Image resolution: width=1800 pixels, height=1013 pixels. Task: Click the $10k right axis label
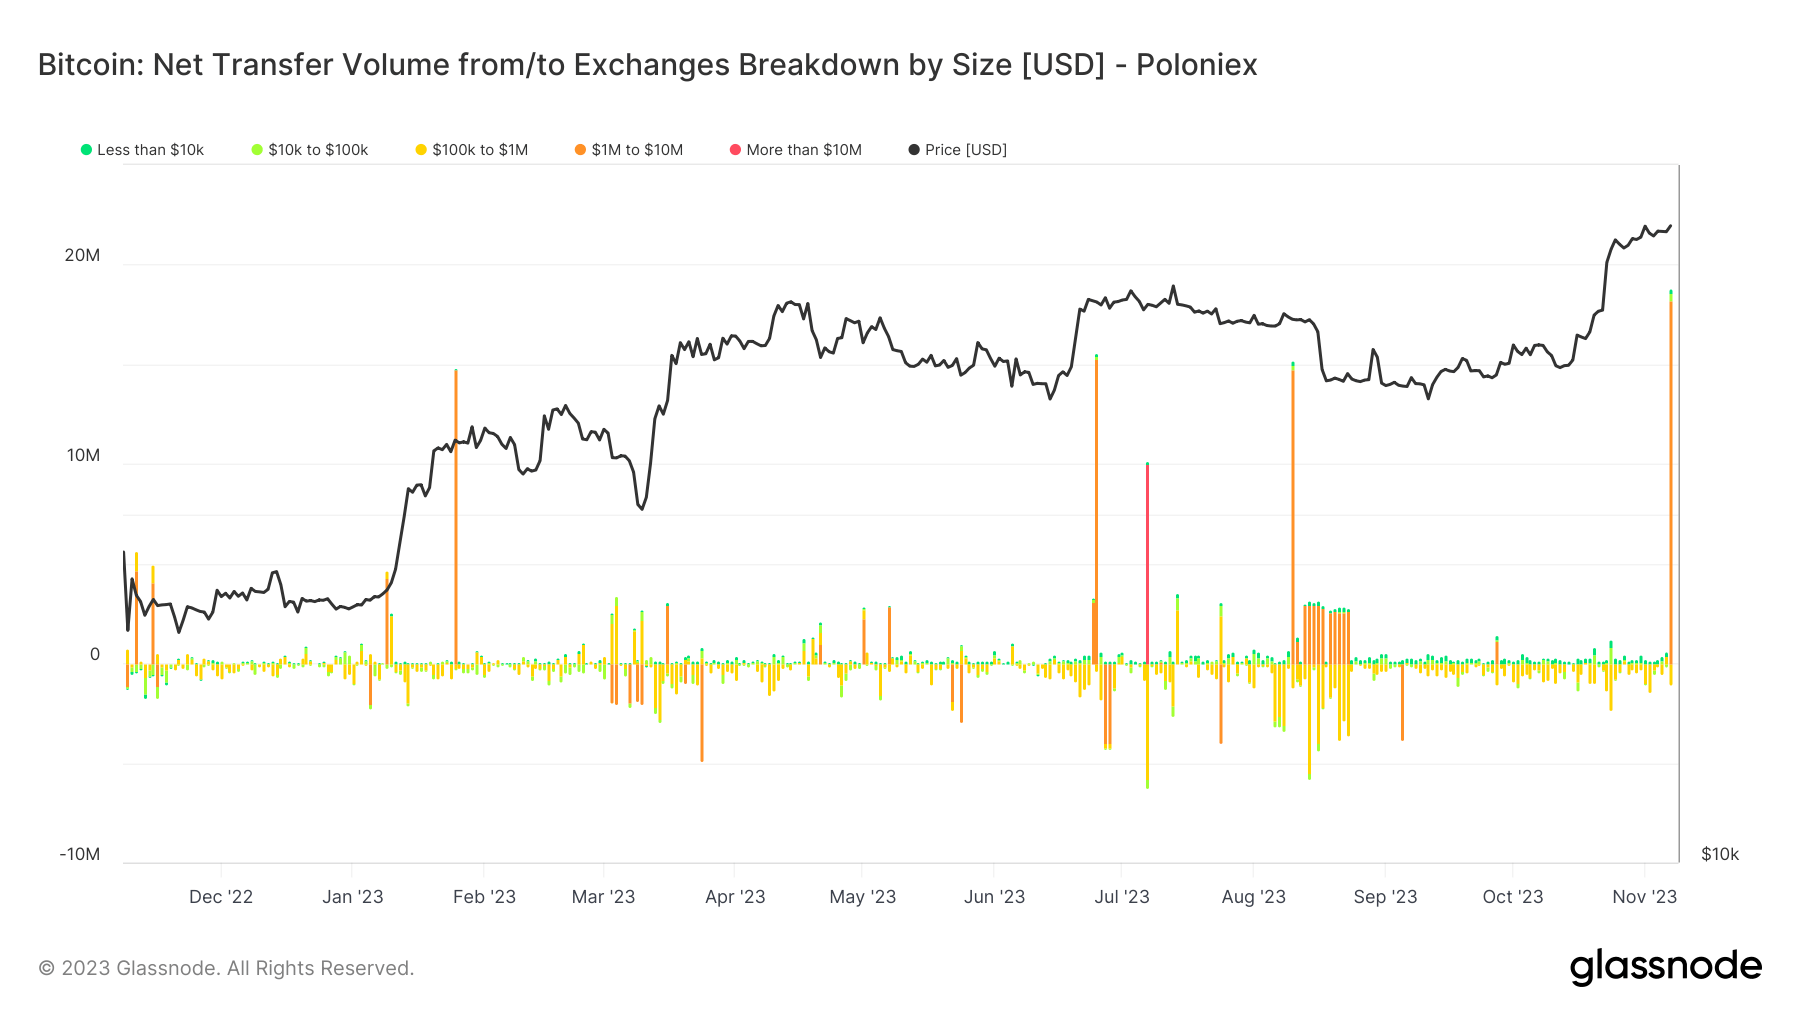click(x=1720, y=854)
